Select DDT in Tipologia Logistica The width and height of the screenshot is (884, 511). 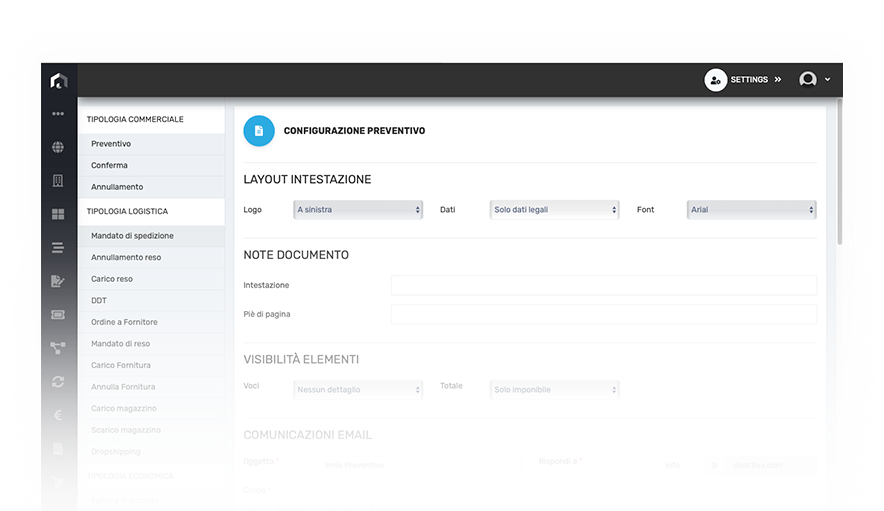(x=151, y=301)
